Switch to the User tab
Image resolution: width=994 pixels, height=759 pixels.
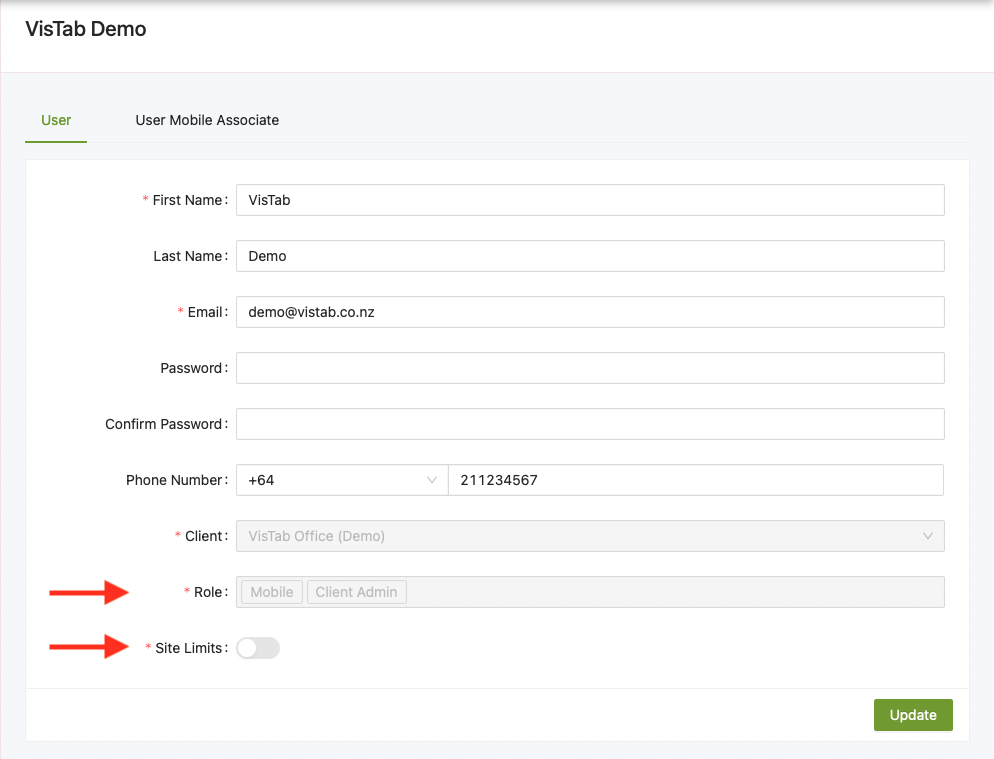[56, 120]
